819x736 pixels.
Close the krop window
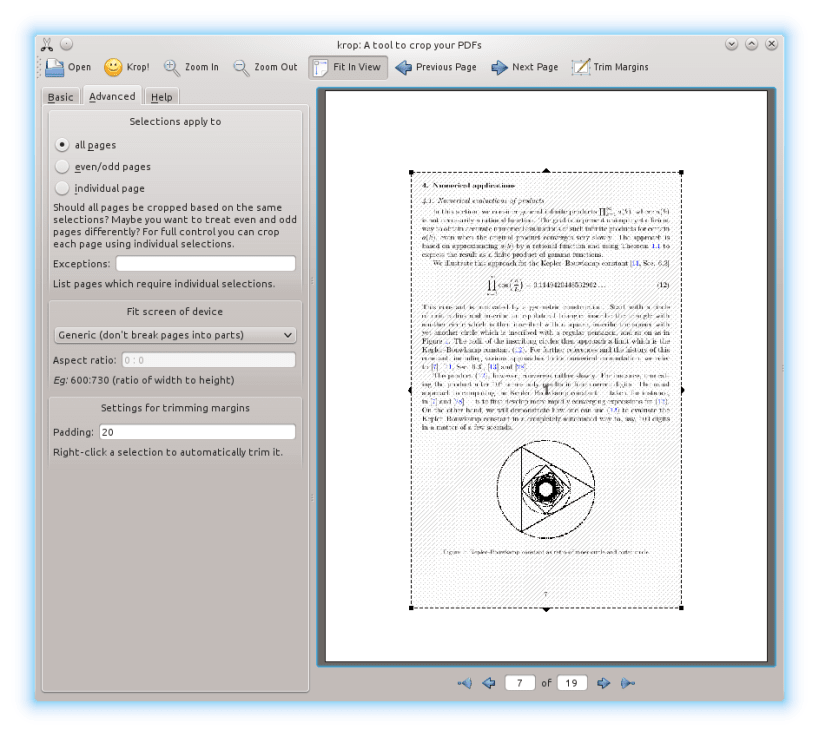pos(771,44)
